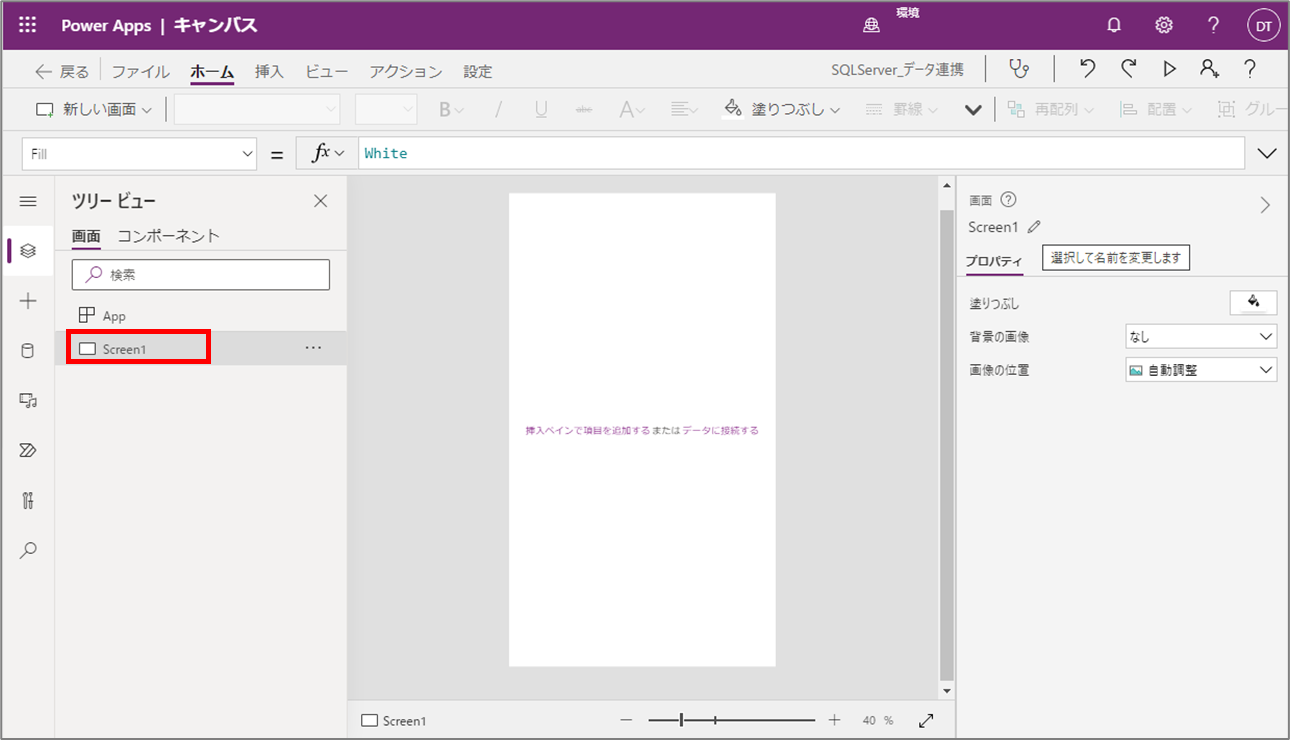
Task: Click the データに接続する link
Action: 720,431
